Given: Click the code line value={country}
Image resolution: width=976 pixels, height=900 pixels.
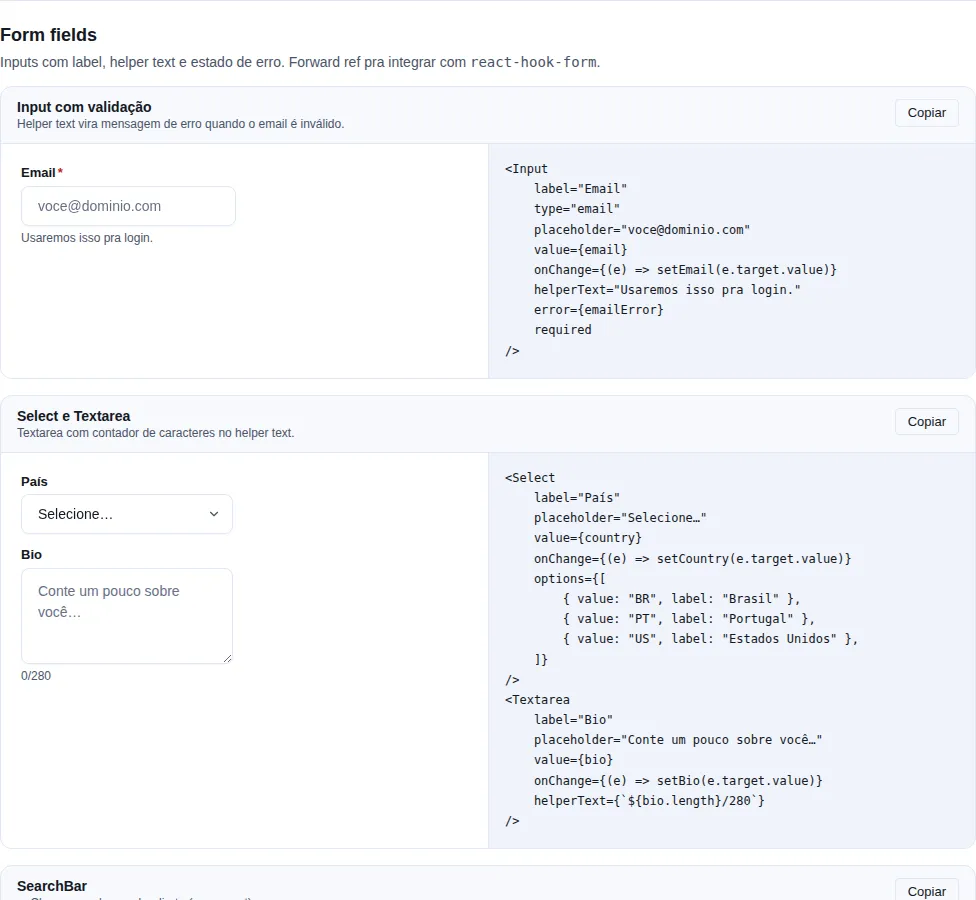Looking at the screenshot, I should click(588, 537).
